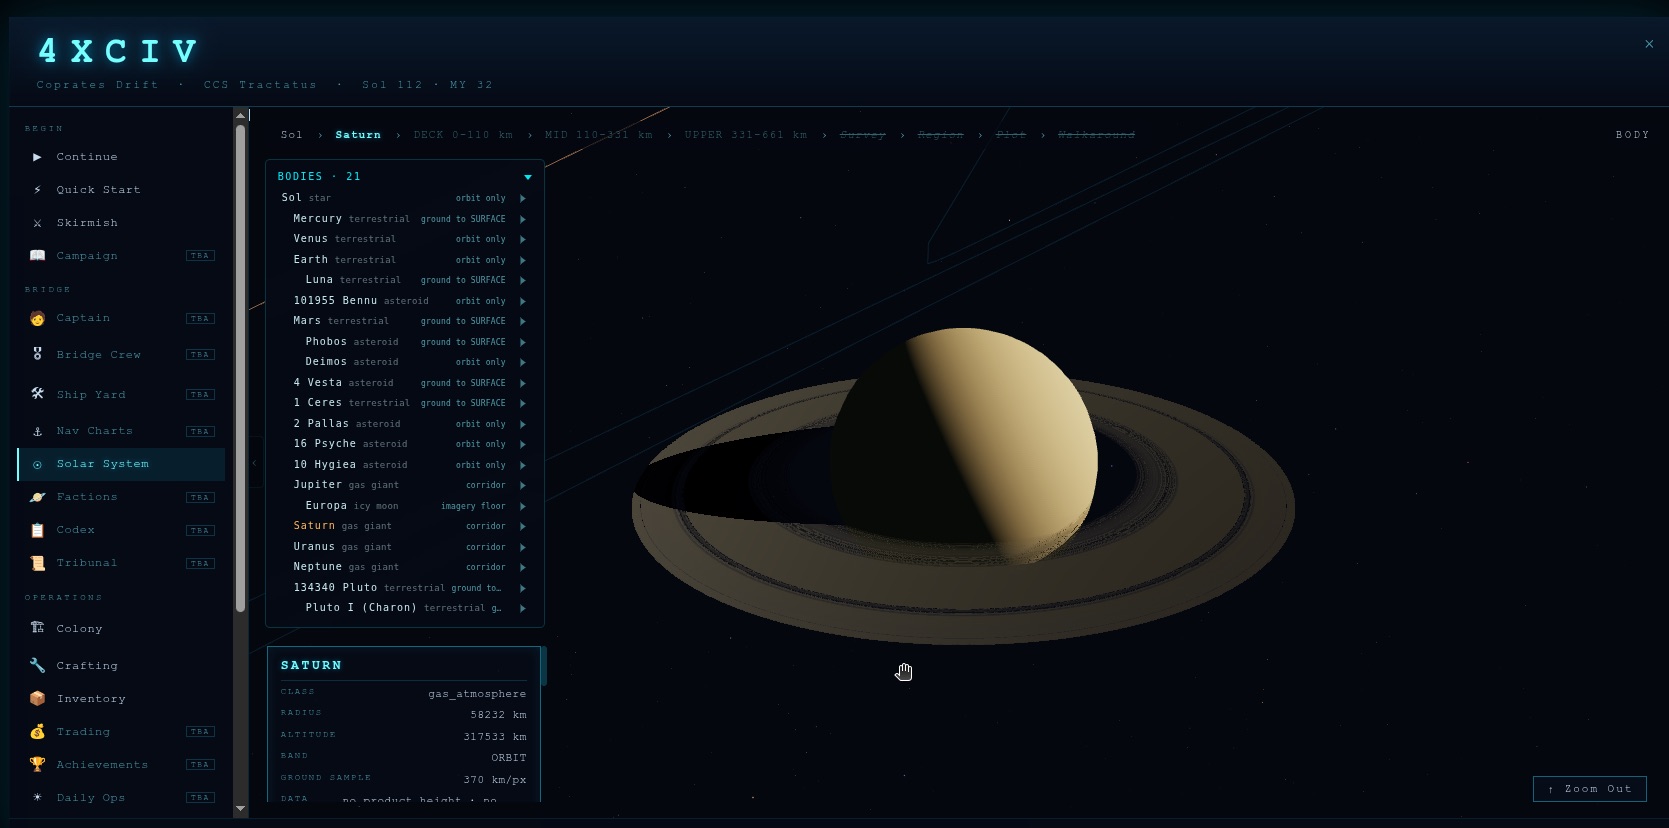Open the Colony menu item
This screenshot has height=828, width=1669.
[121, 628]
